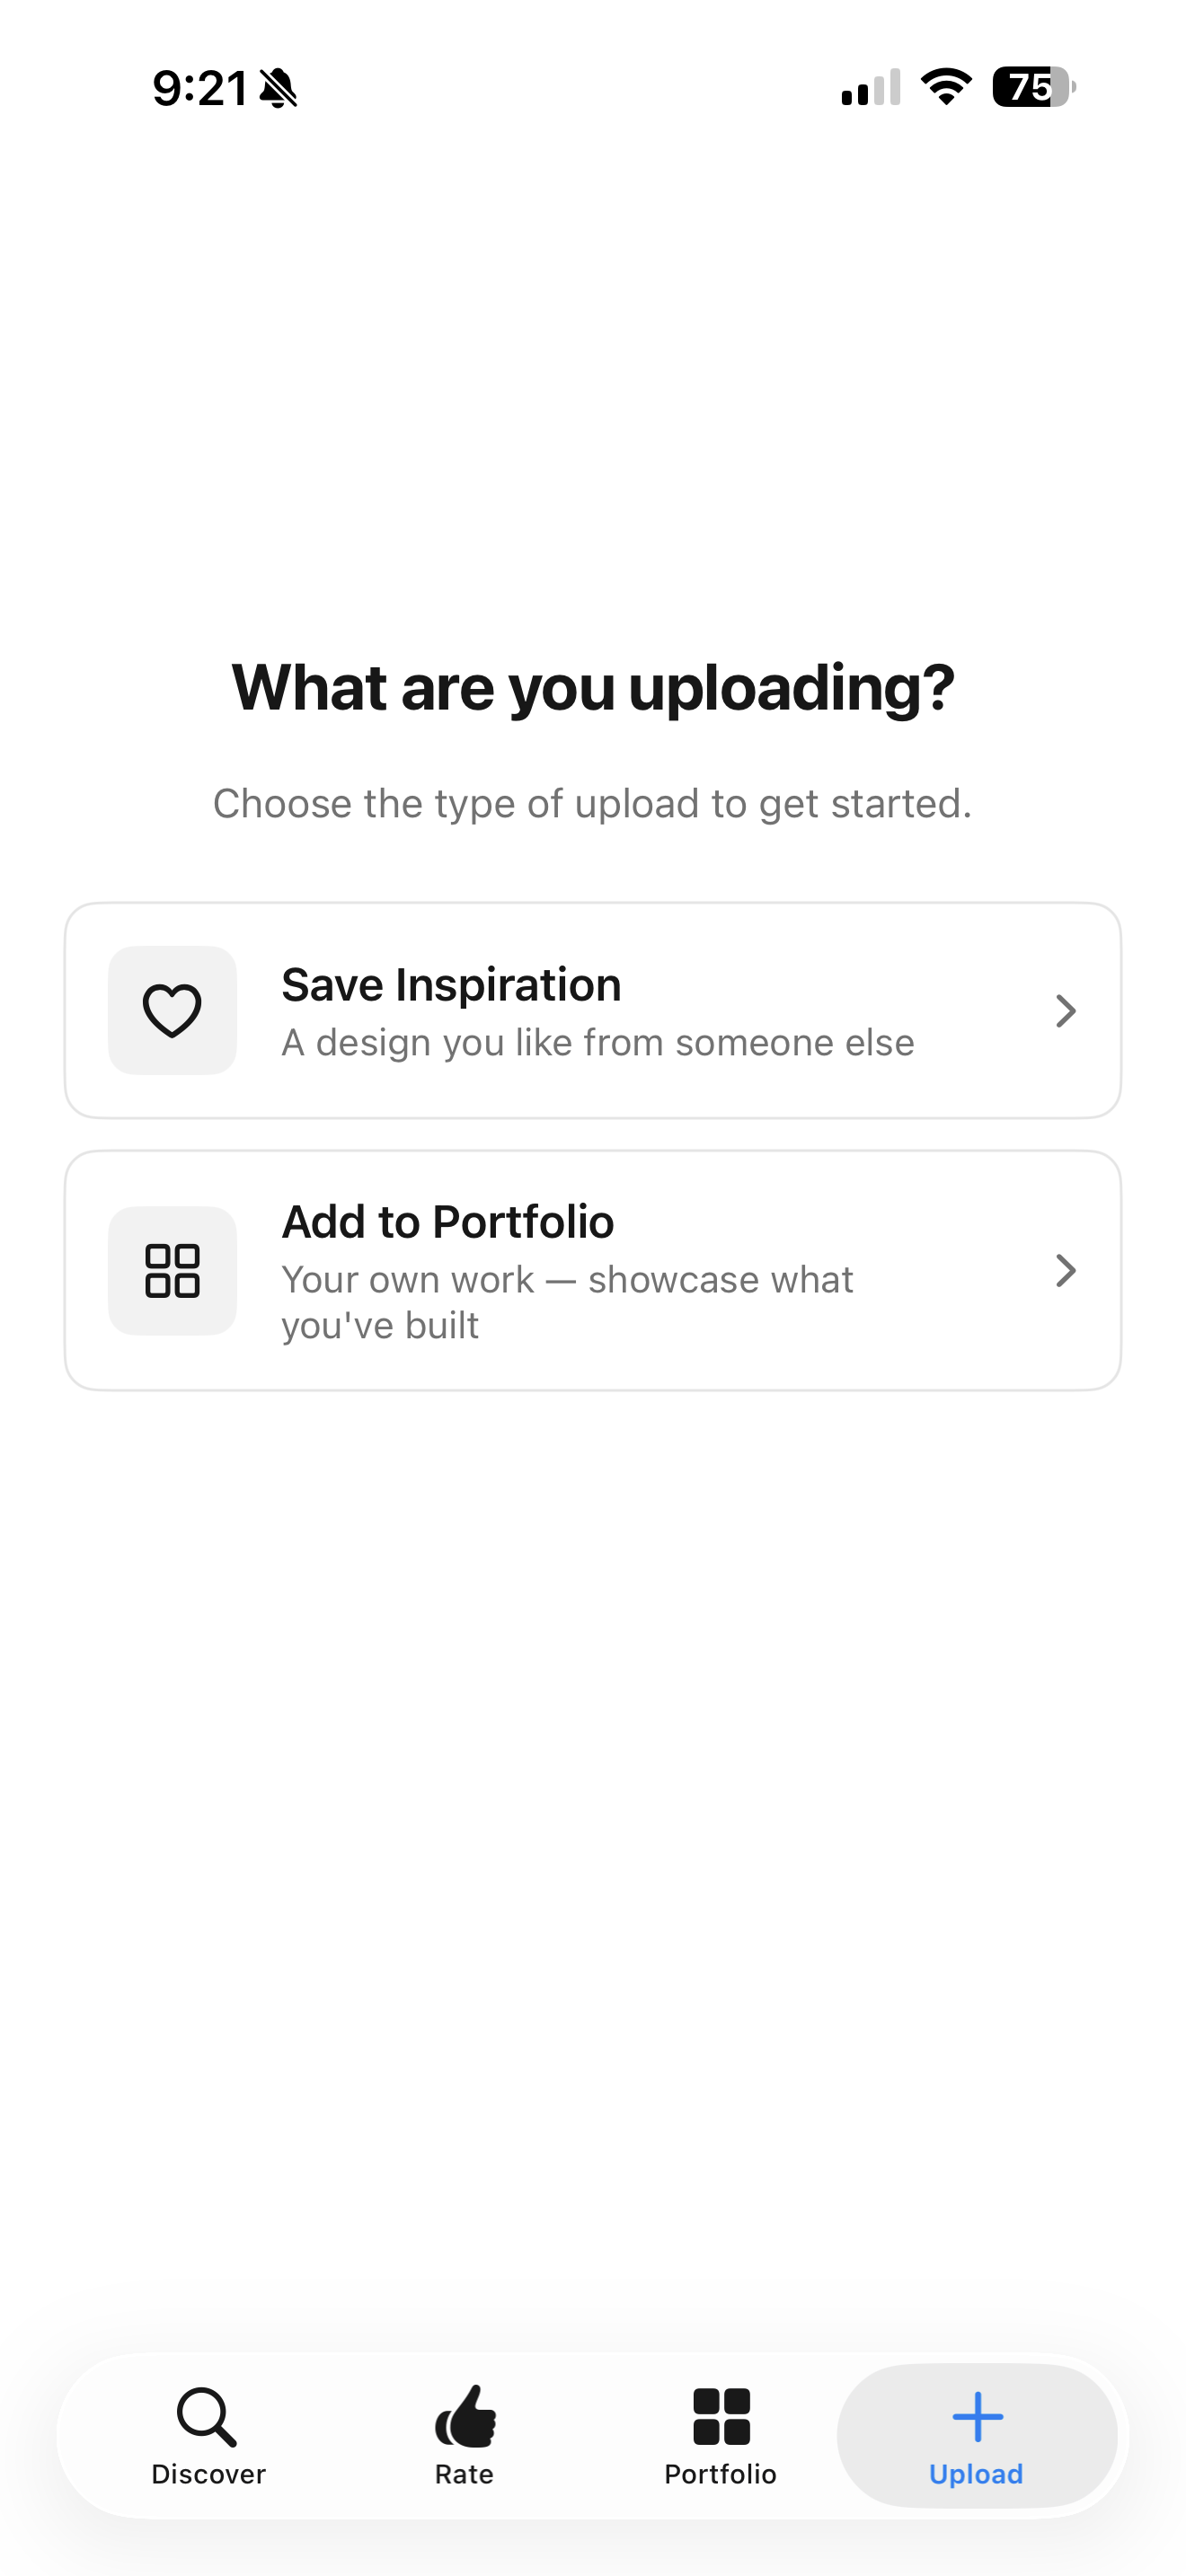
Task: Expand Save Inspiration using its chevron arrow
Action: [x=1066, y=1011]
